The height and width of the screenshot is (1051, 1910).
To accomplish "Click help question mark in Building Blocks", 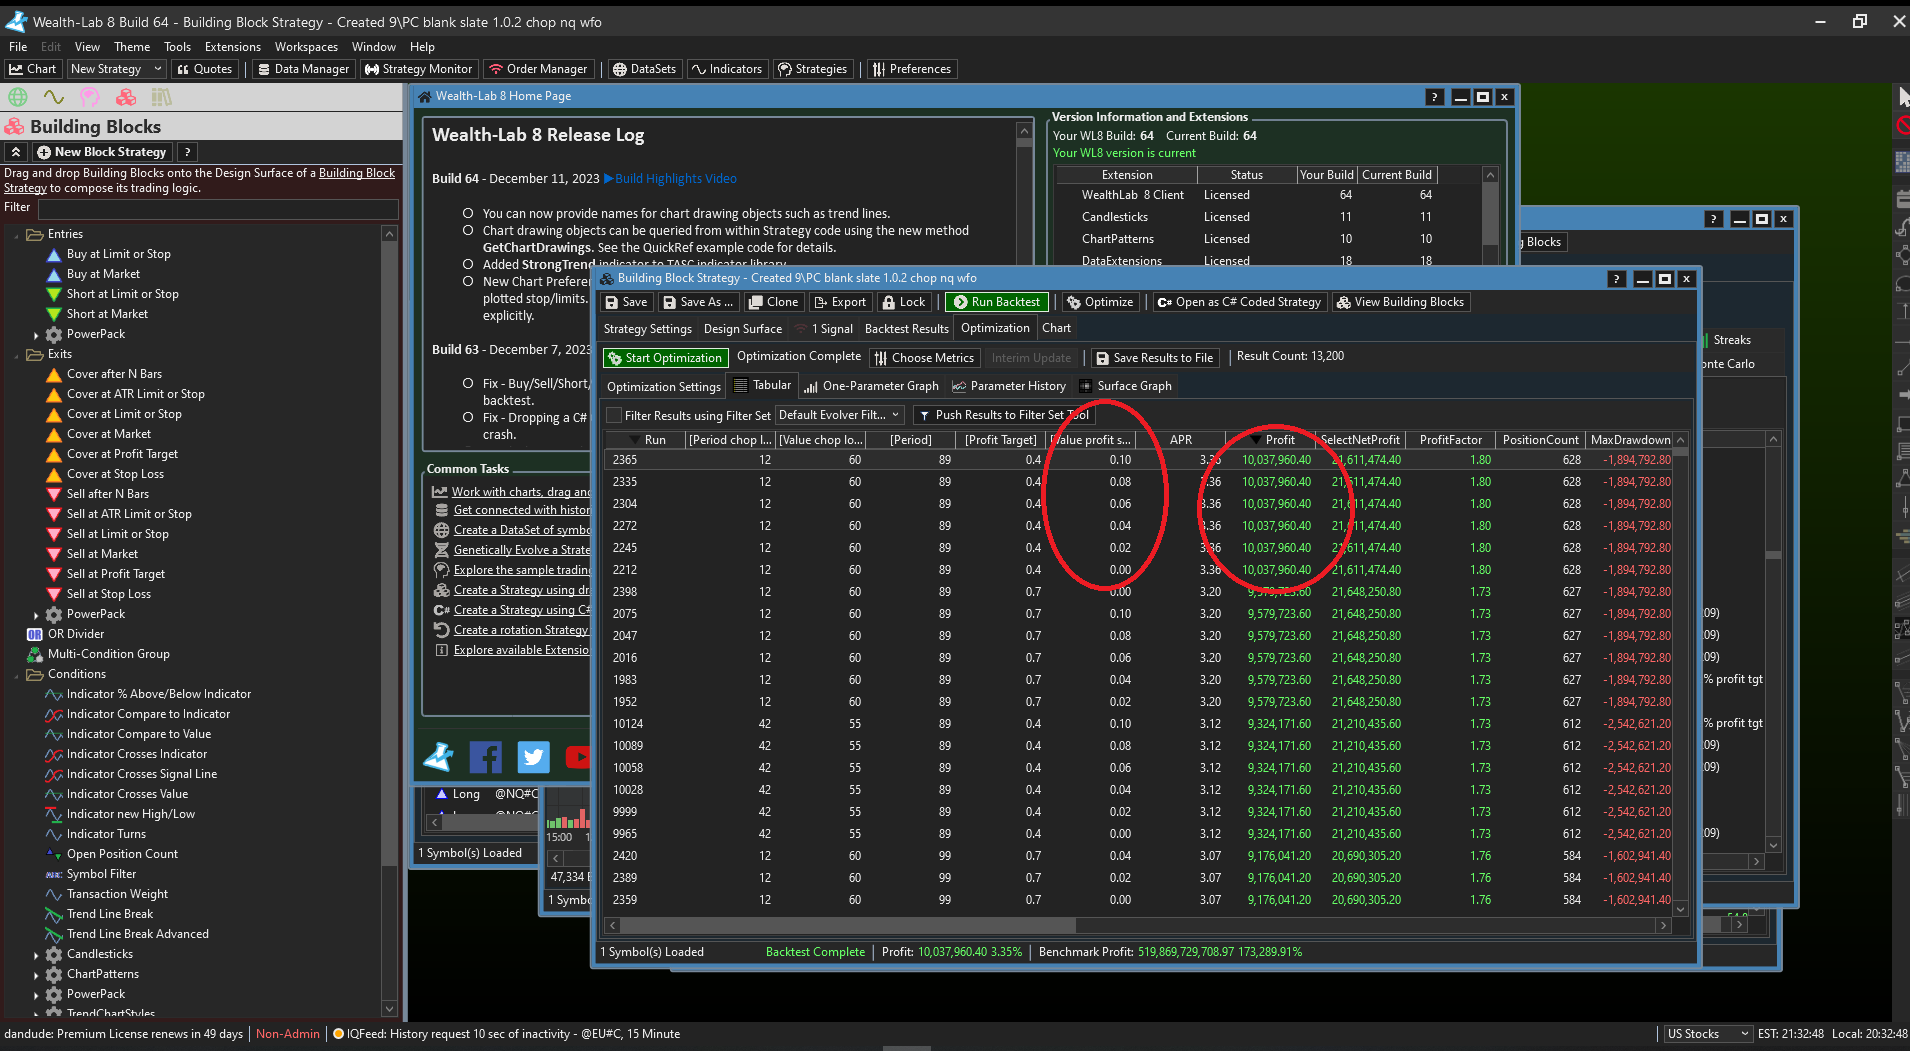I will click(187, 152).
